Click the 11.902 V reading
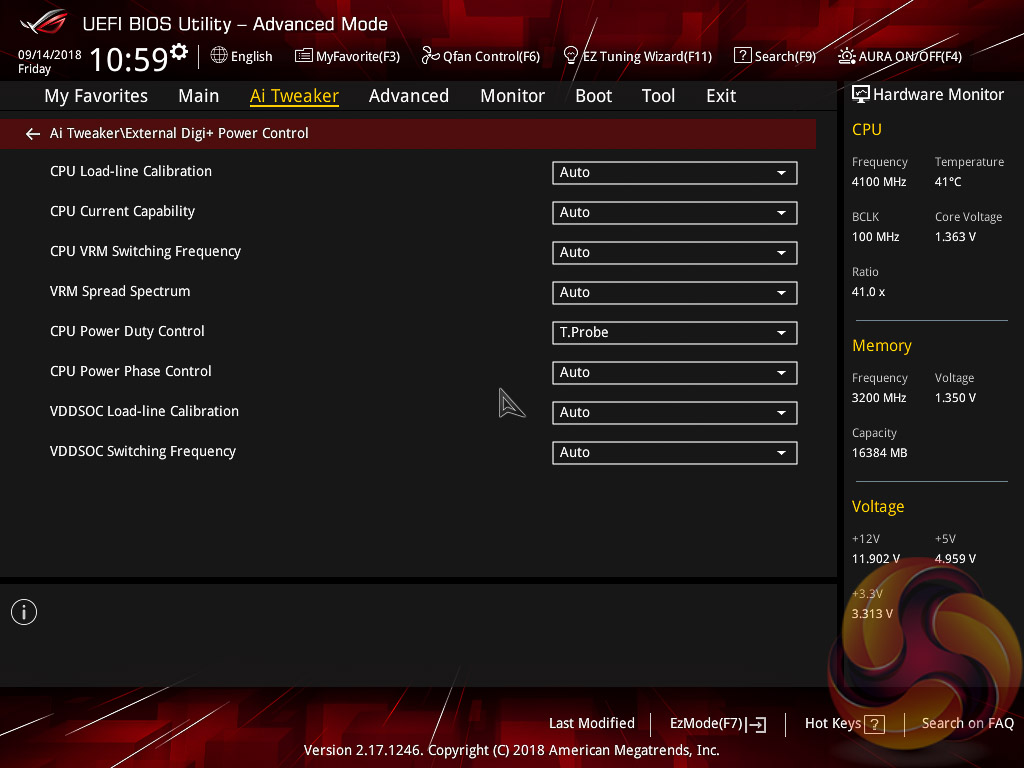 [875, 559]
